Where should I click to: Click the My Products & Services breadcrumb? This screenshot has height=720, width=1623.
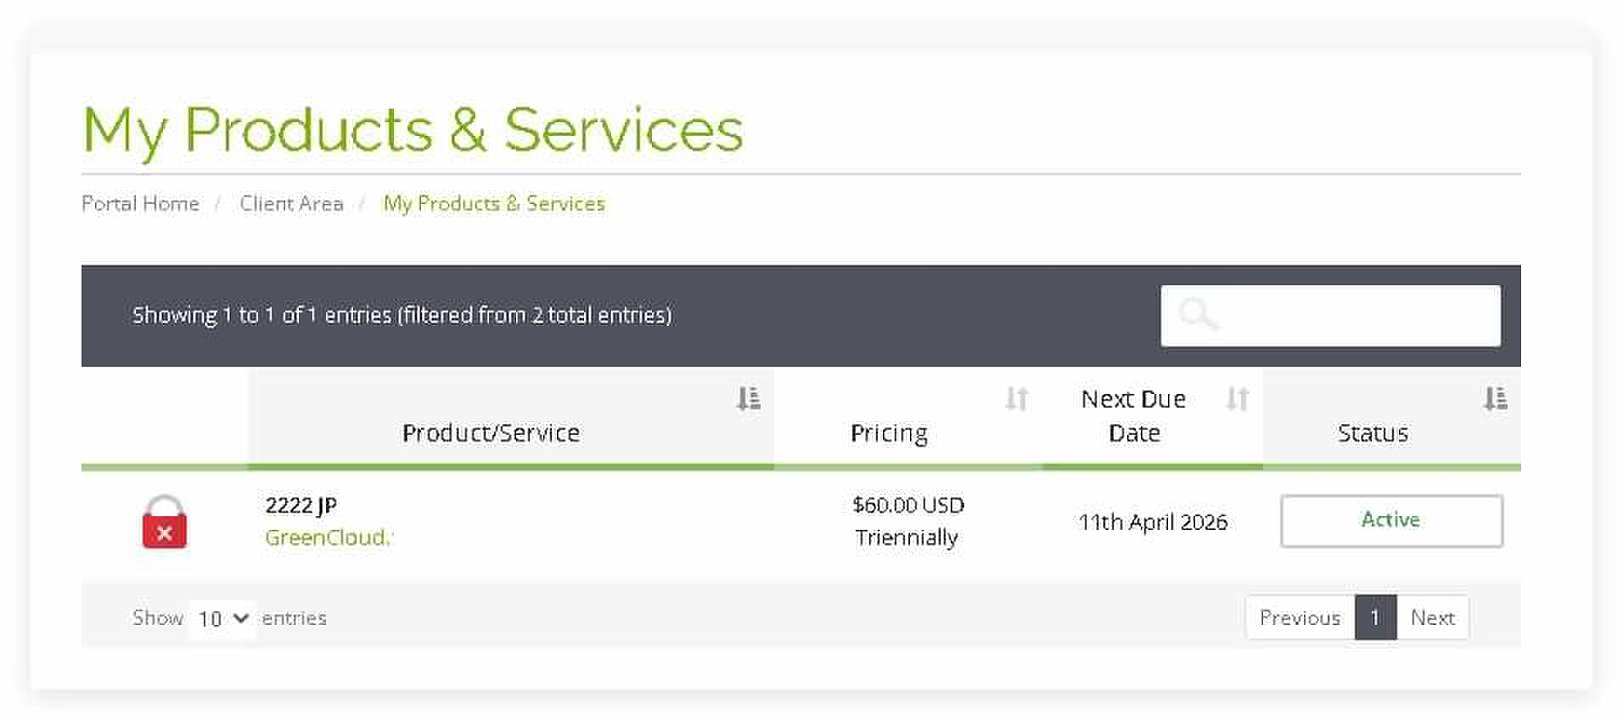click(x=494, y=204)
